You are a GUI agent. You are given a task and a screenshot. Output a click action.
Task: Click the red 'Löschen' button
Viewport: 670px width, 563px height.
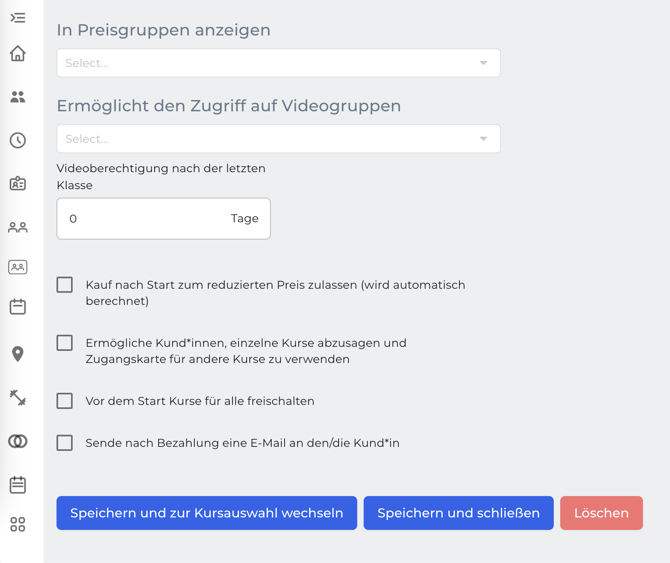click(x=601, y=513)
